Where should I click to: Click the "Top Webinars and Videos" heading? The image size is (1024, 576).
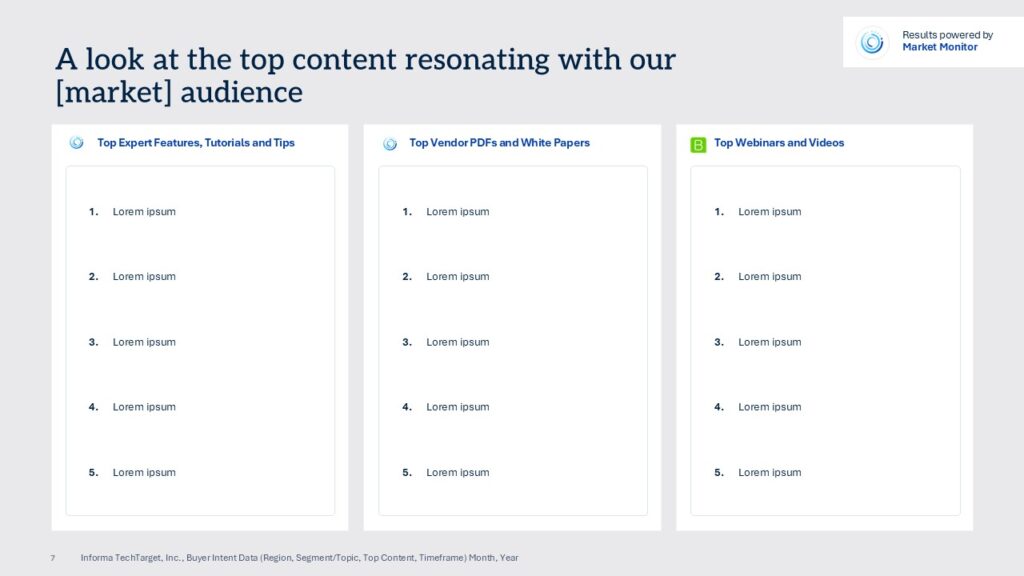click(778, 143)
